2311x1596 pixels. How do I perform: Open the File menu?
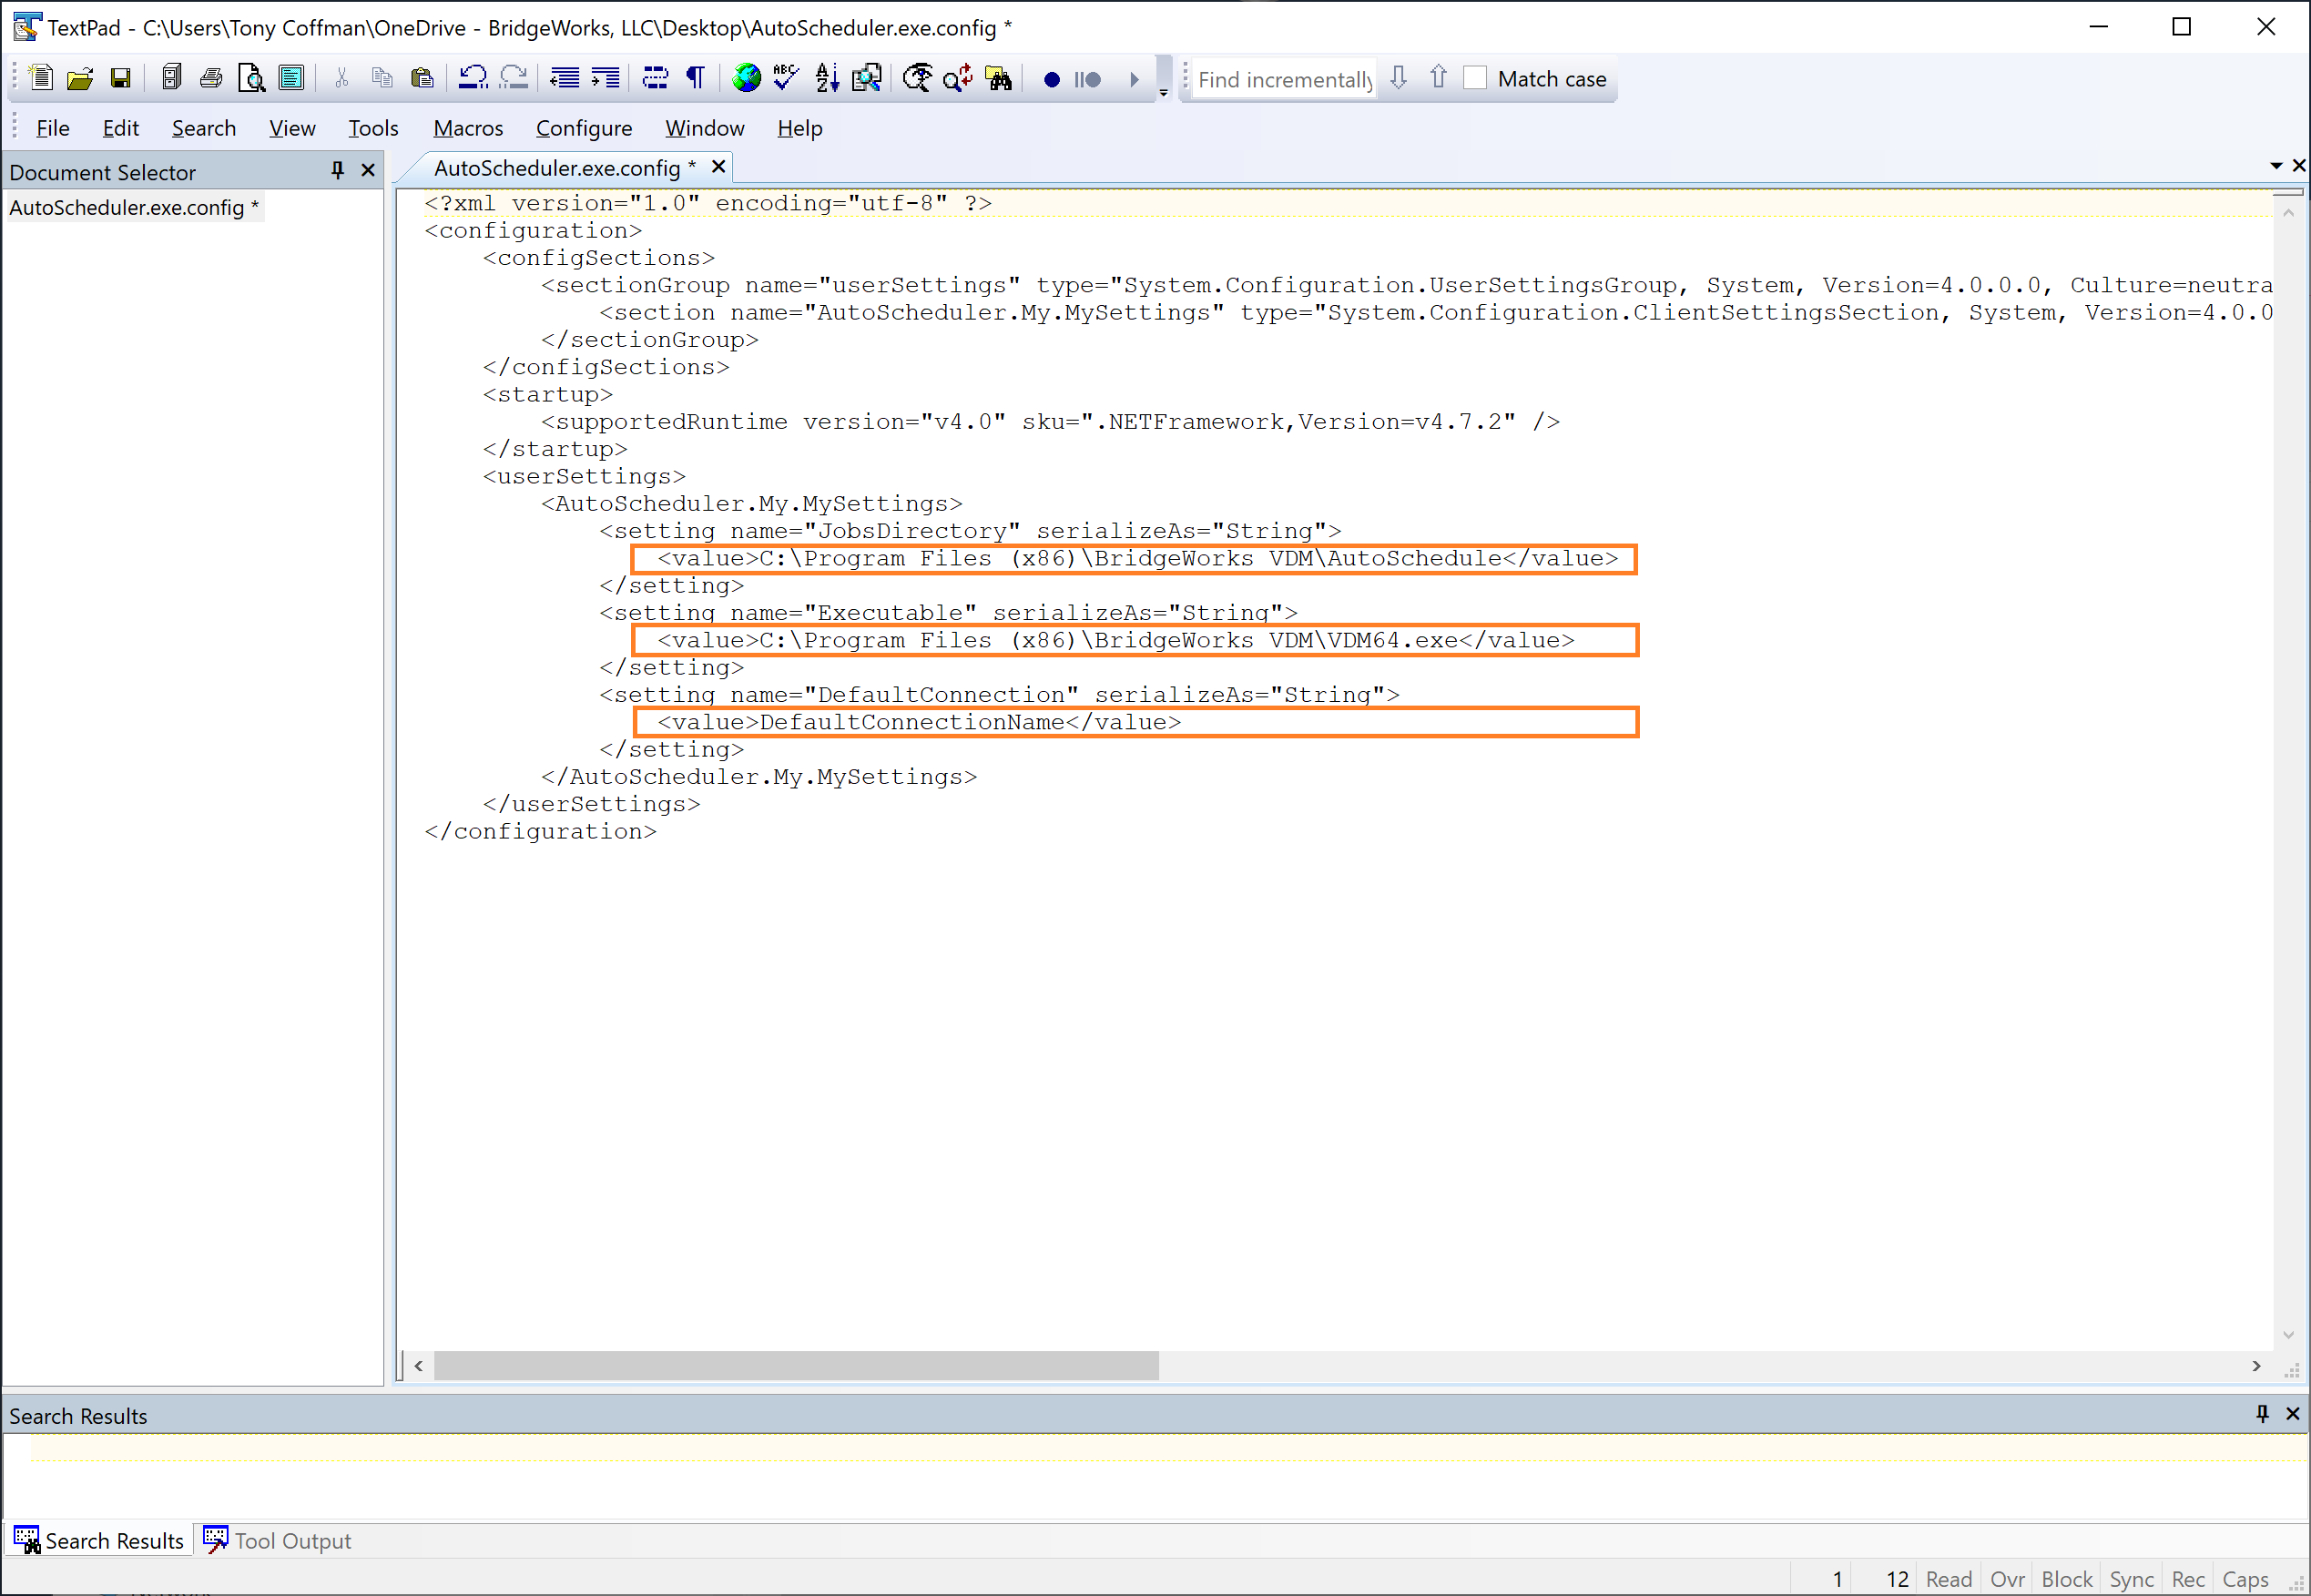coord(52,128)
